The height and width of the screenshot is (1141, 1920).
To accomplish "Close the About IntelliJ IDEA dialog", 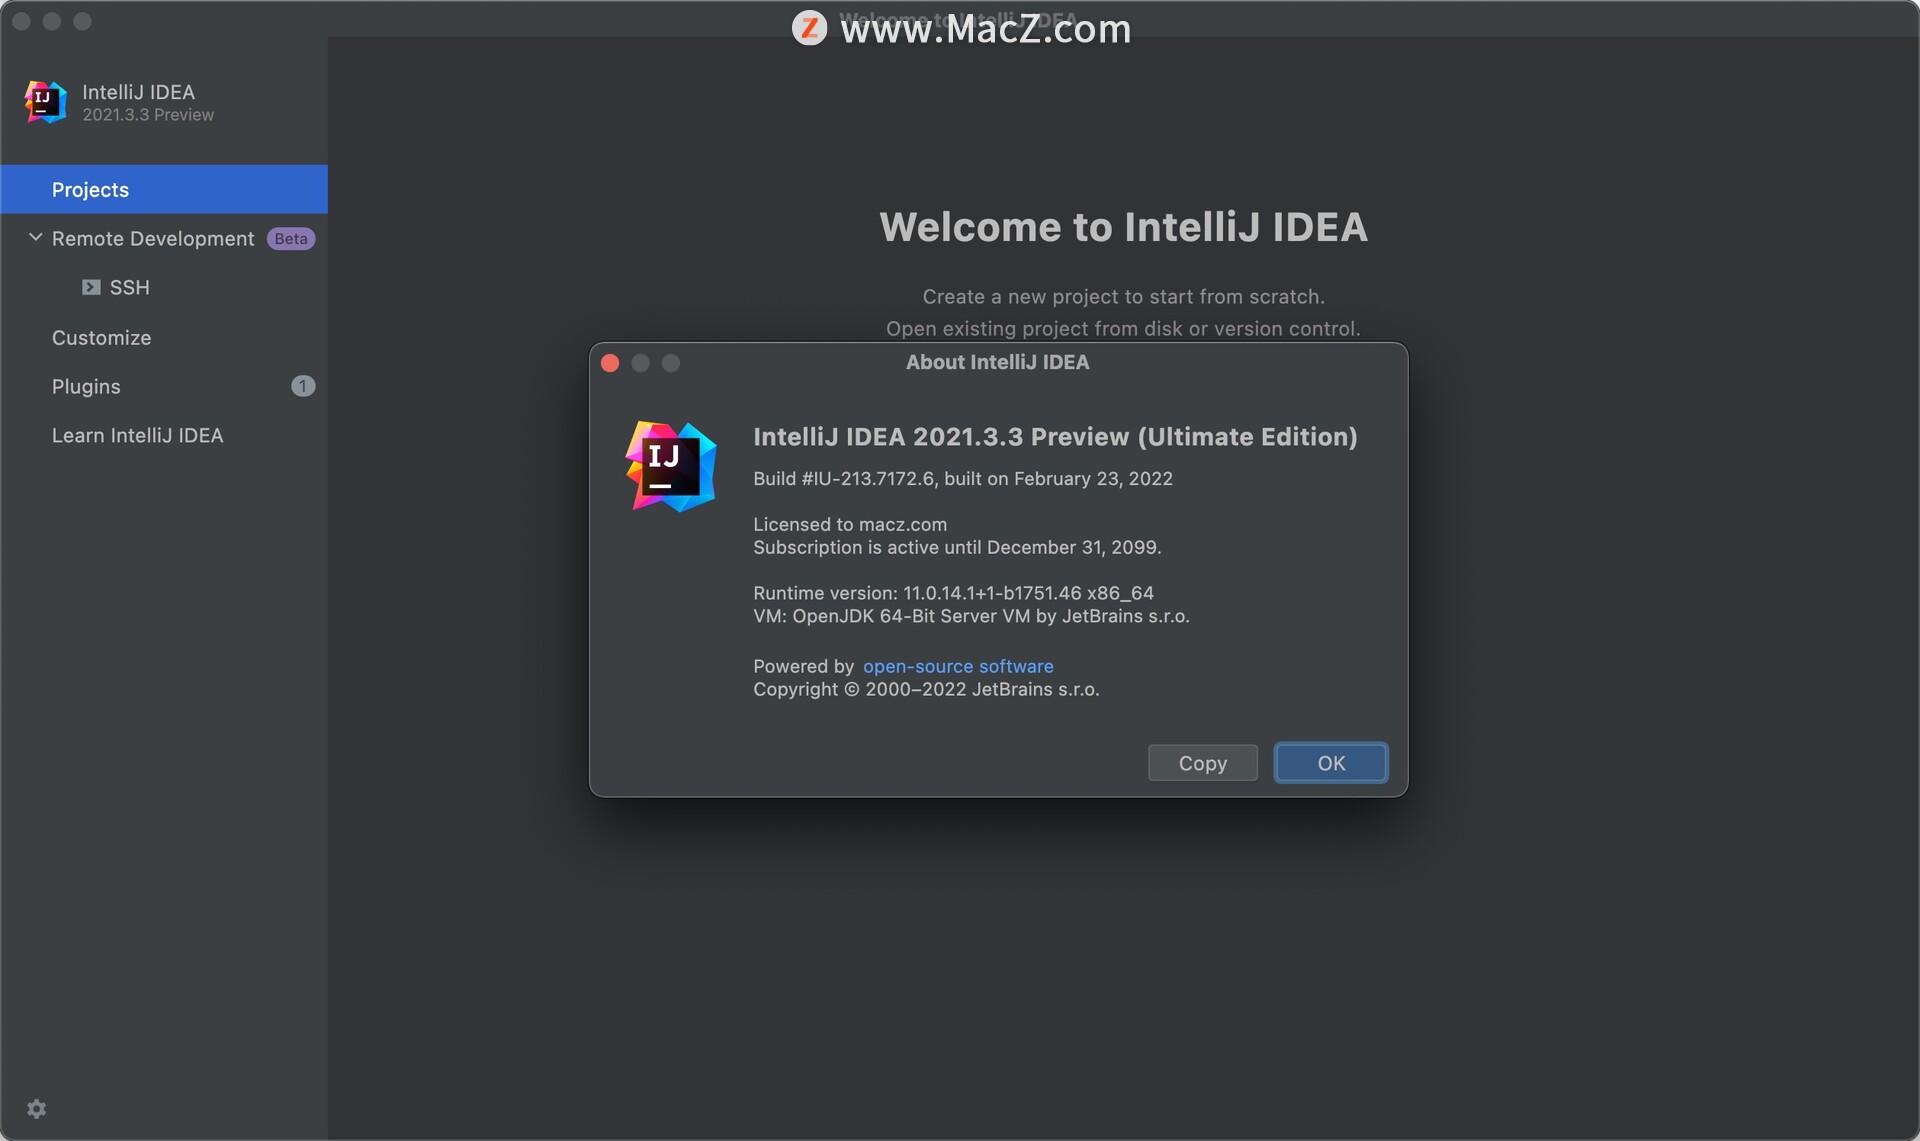I will coord(610,363).
